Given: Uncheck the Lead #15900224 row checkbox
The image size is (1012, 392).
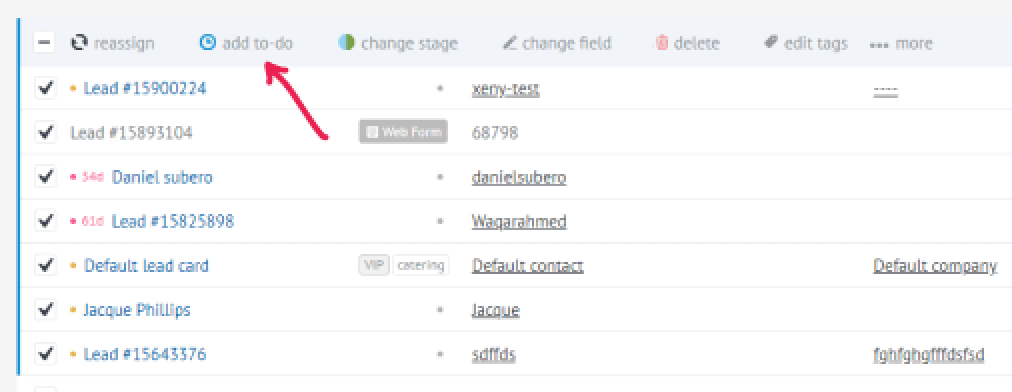Looking at the screenshot, I should [45, 88].
